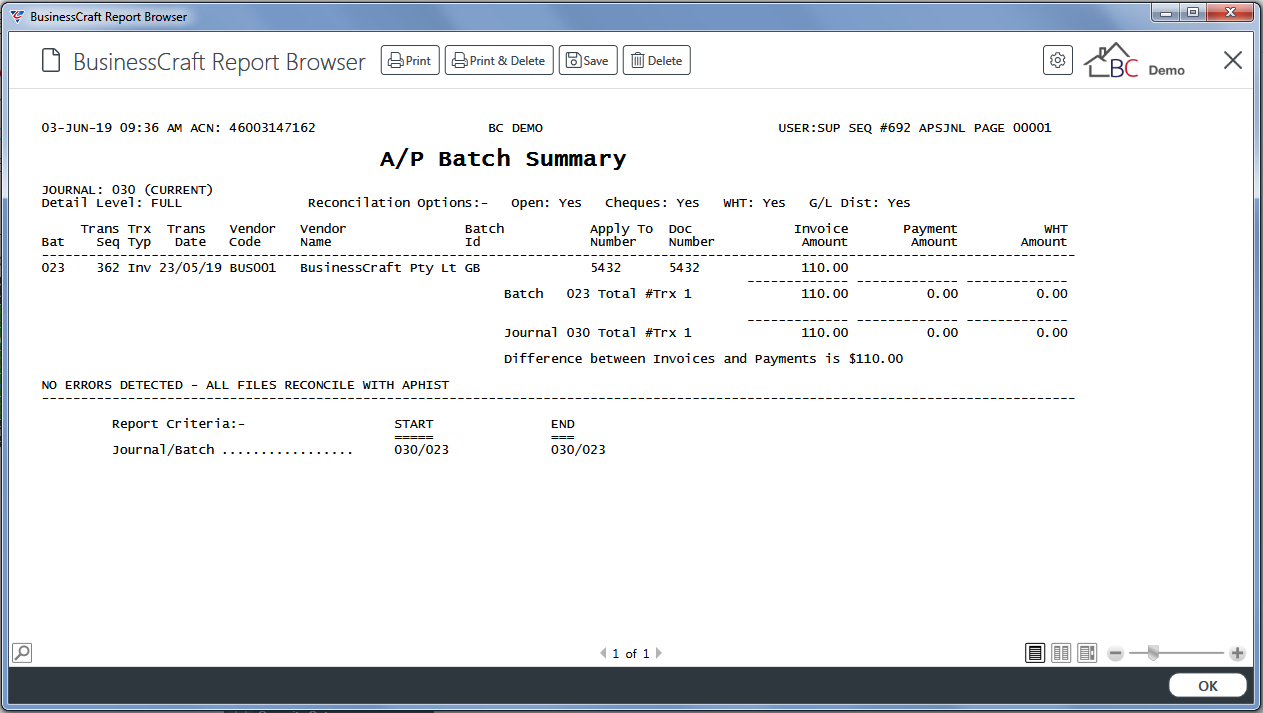Click the 'Doc Number' column header
This screenshot has width=1263, height=713.
(x=691, y=235)
